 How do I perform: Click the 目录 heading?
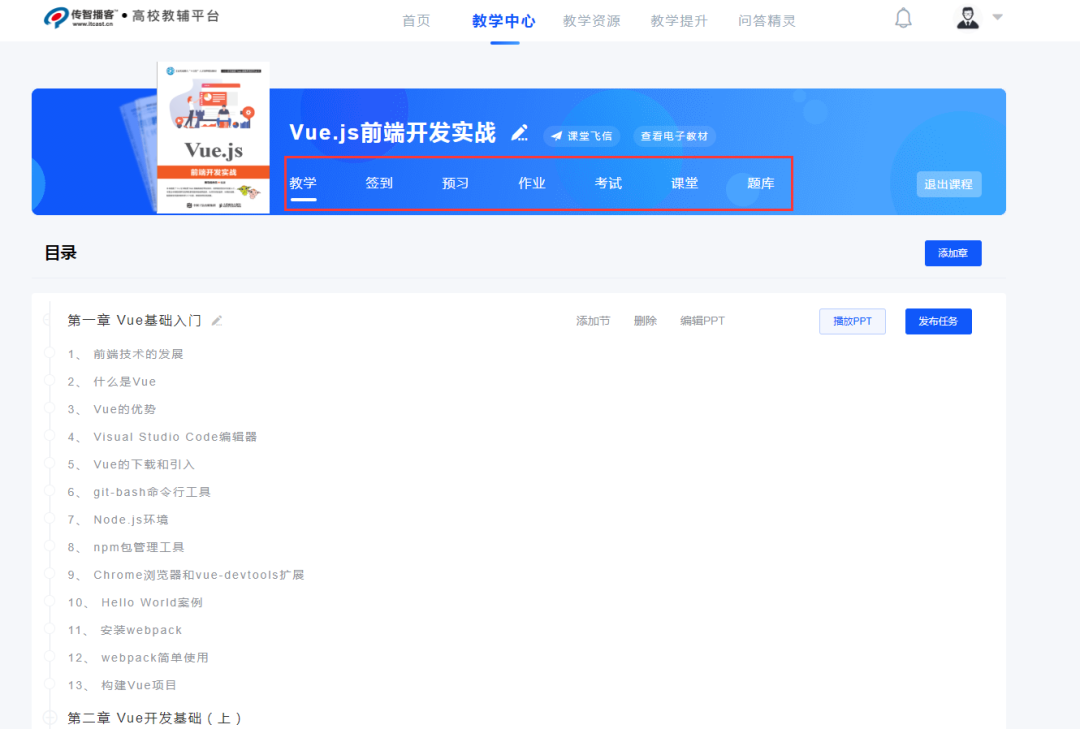61,253
